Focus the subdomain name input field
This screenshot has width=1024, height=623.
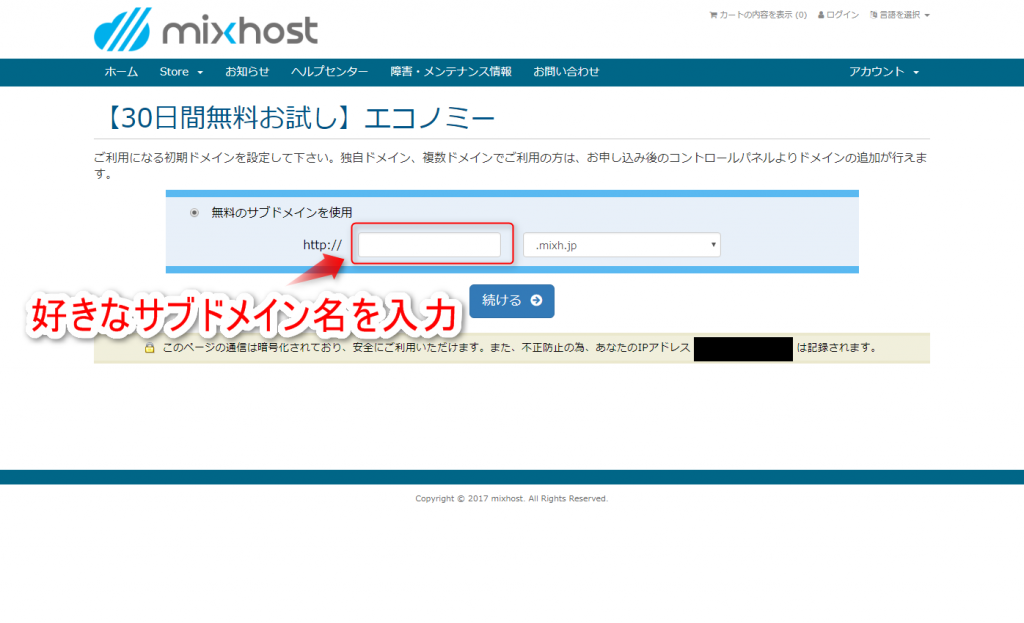(429, 245)
